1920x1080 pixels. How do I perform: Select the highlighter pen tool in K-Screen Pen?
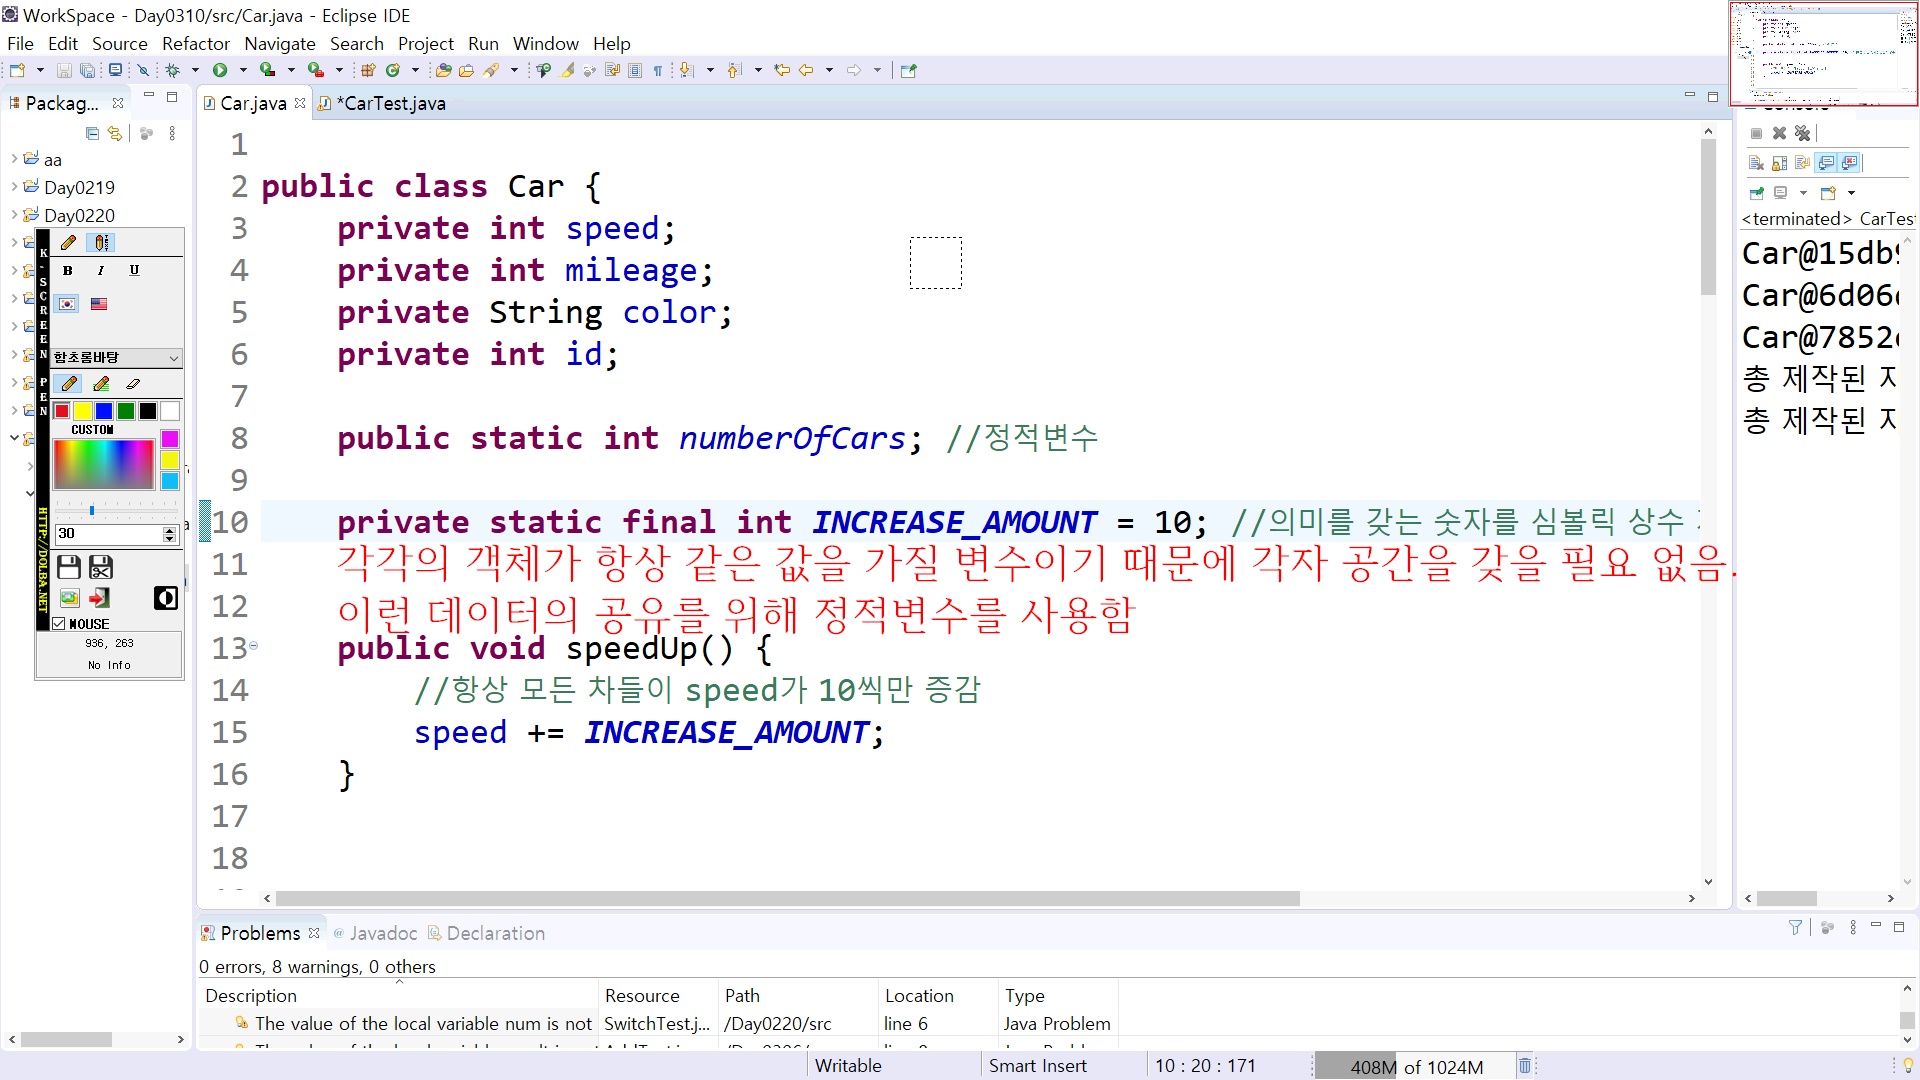point(101,384)
